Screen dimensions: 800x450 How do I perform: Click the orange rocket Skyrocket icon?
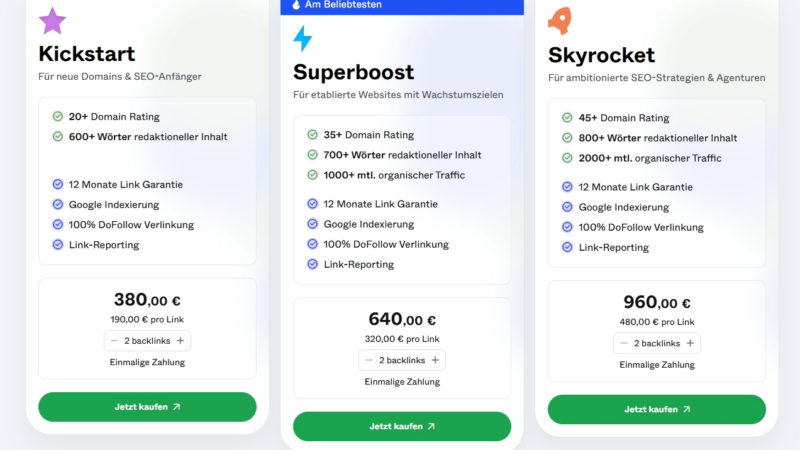pos(561,20)
